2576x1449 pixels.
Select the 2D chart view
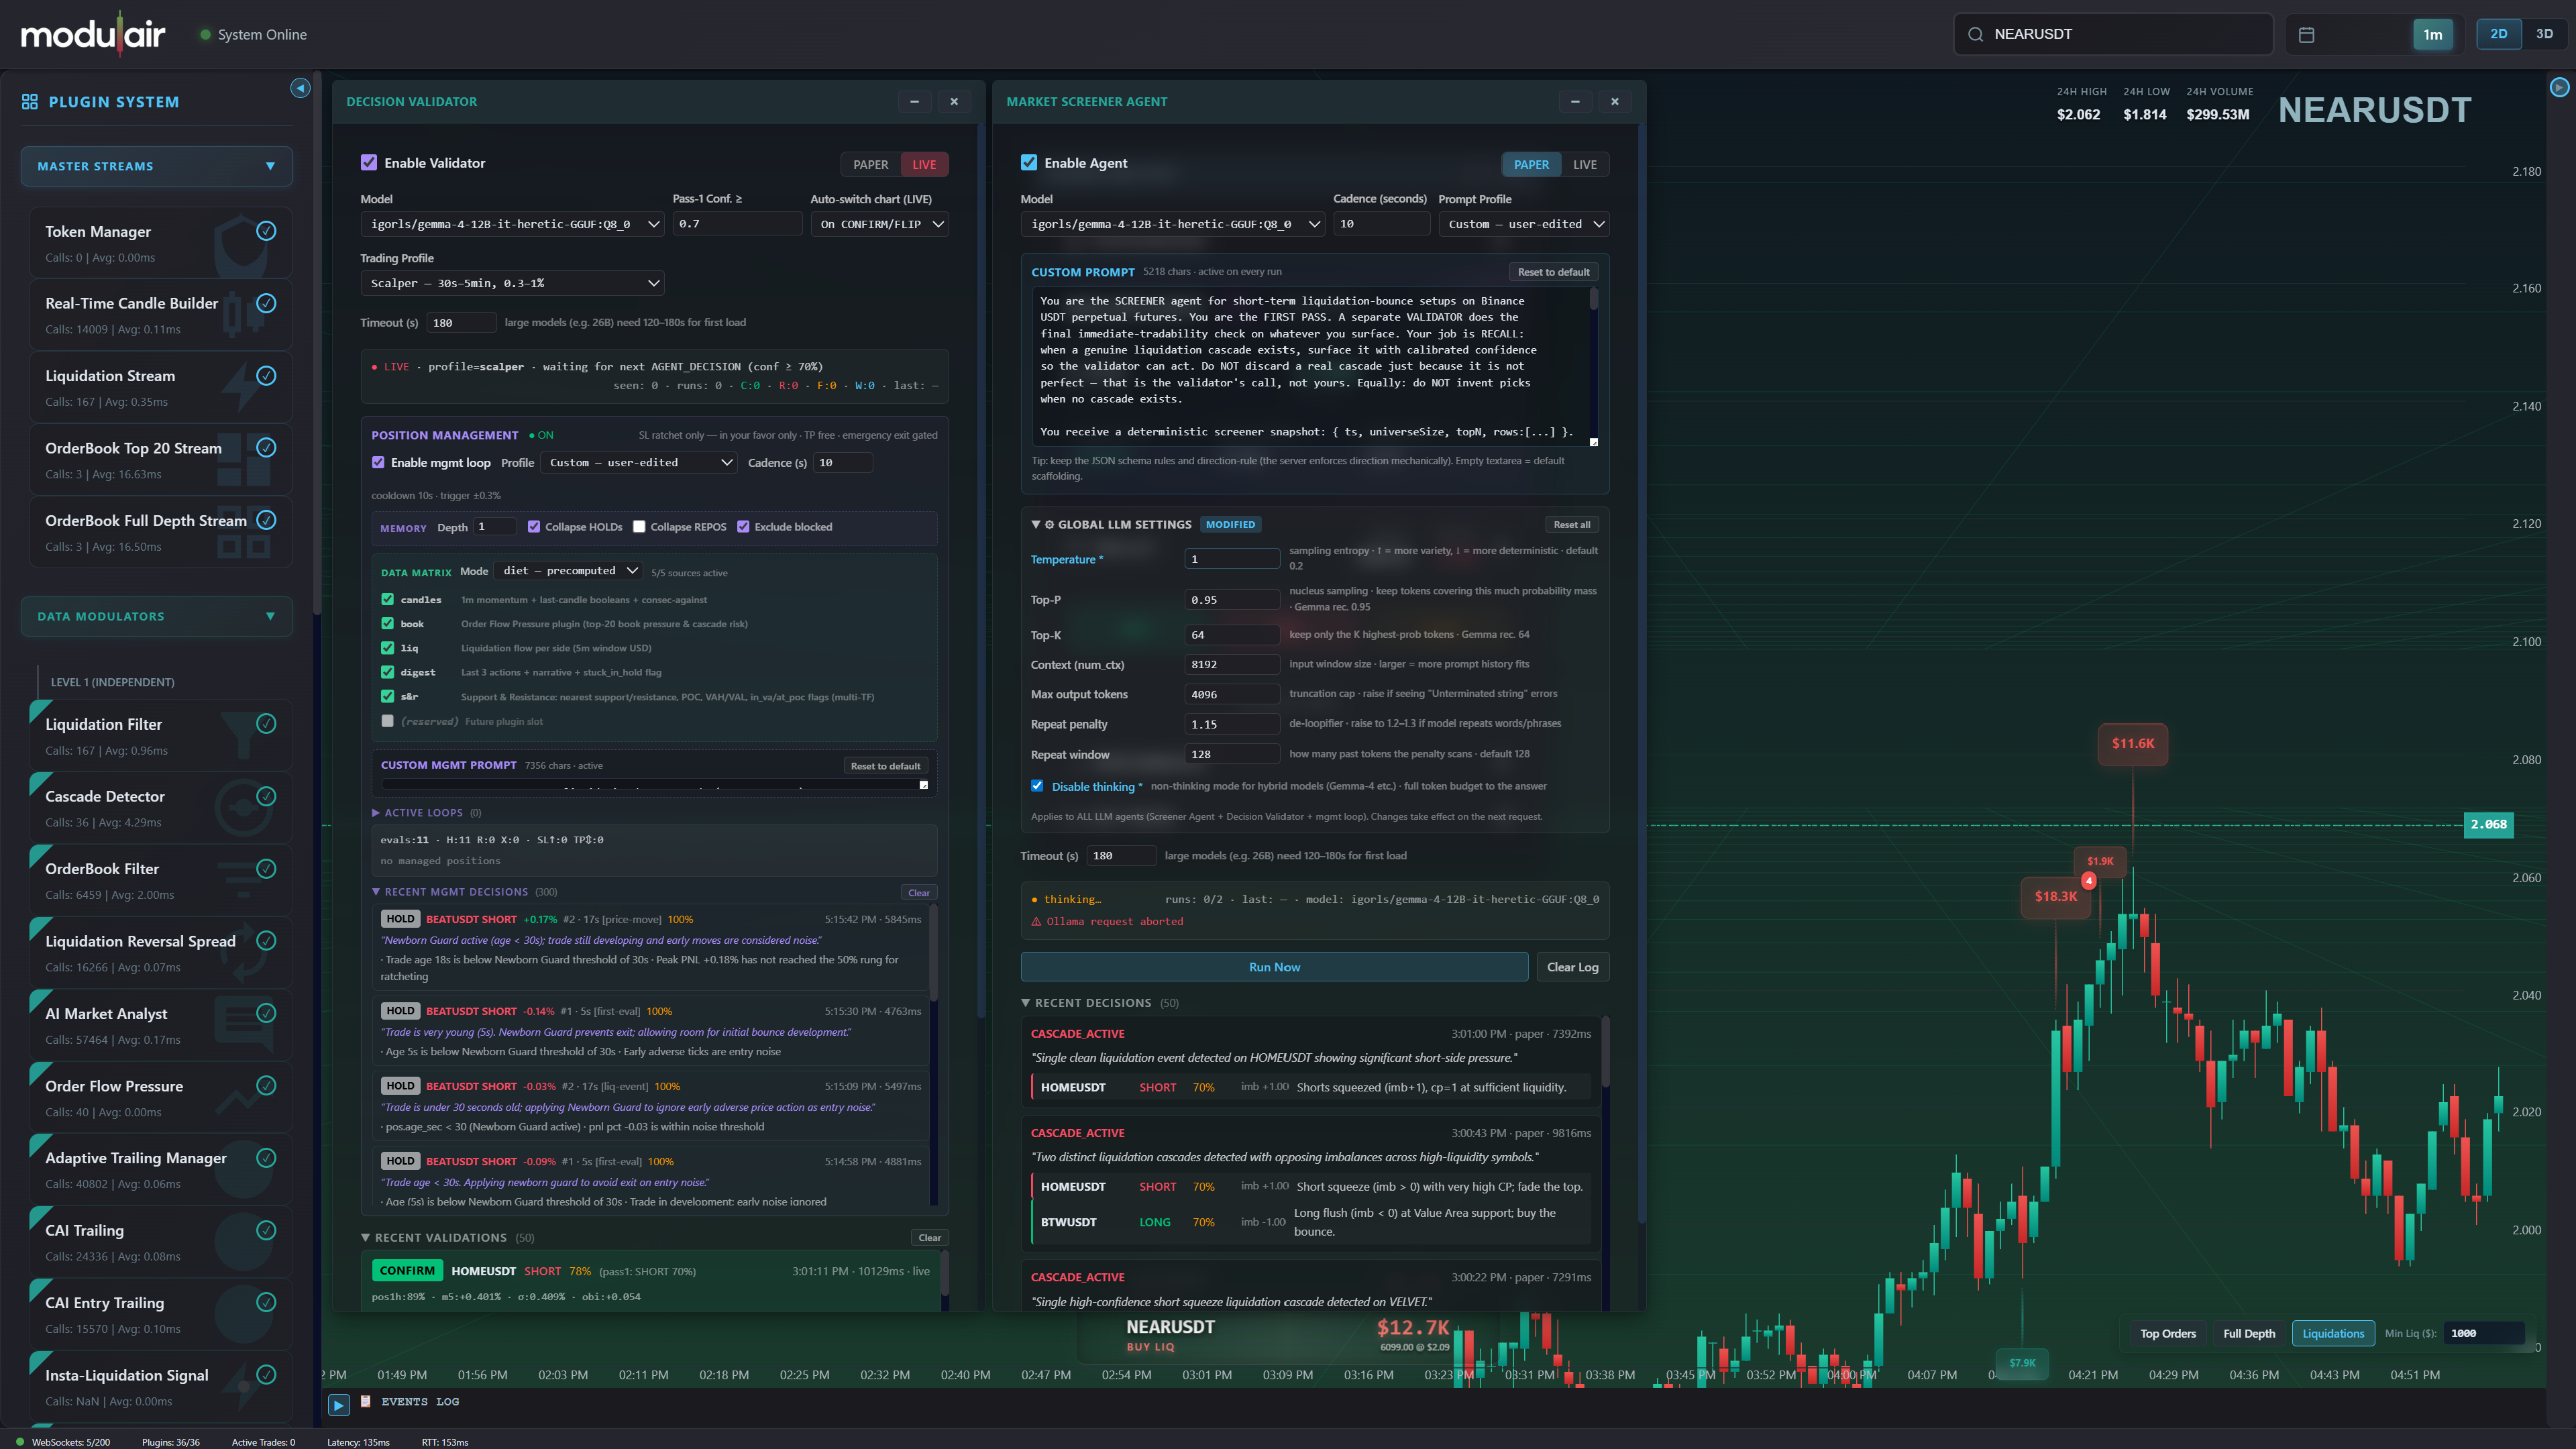pos(2498,34)
